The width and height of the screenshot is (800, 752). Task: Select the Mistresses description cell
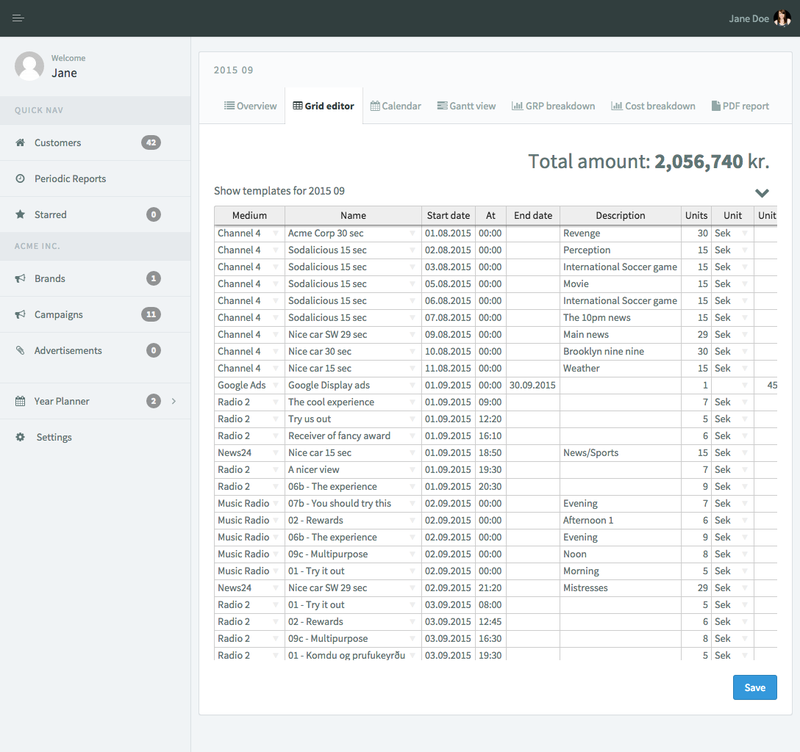coord(620,588)
